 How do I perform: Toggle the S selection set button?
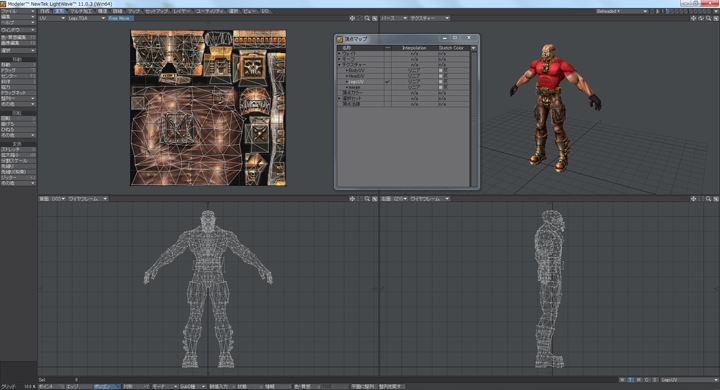(x=655, y=380)
